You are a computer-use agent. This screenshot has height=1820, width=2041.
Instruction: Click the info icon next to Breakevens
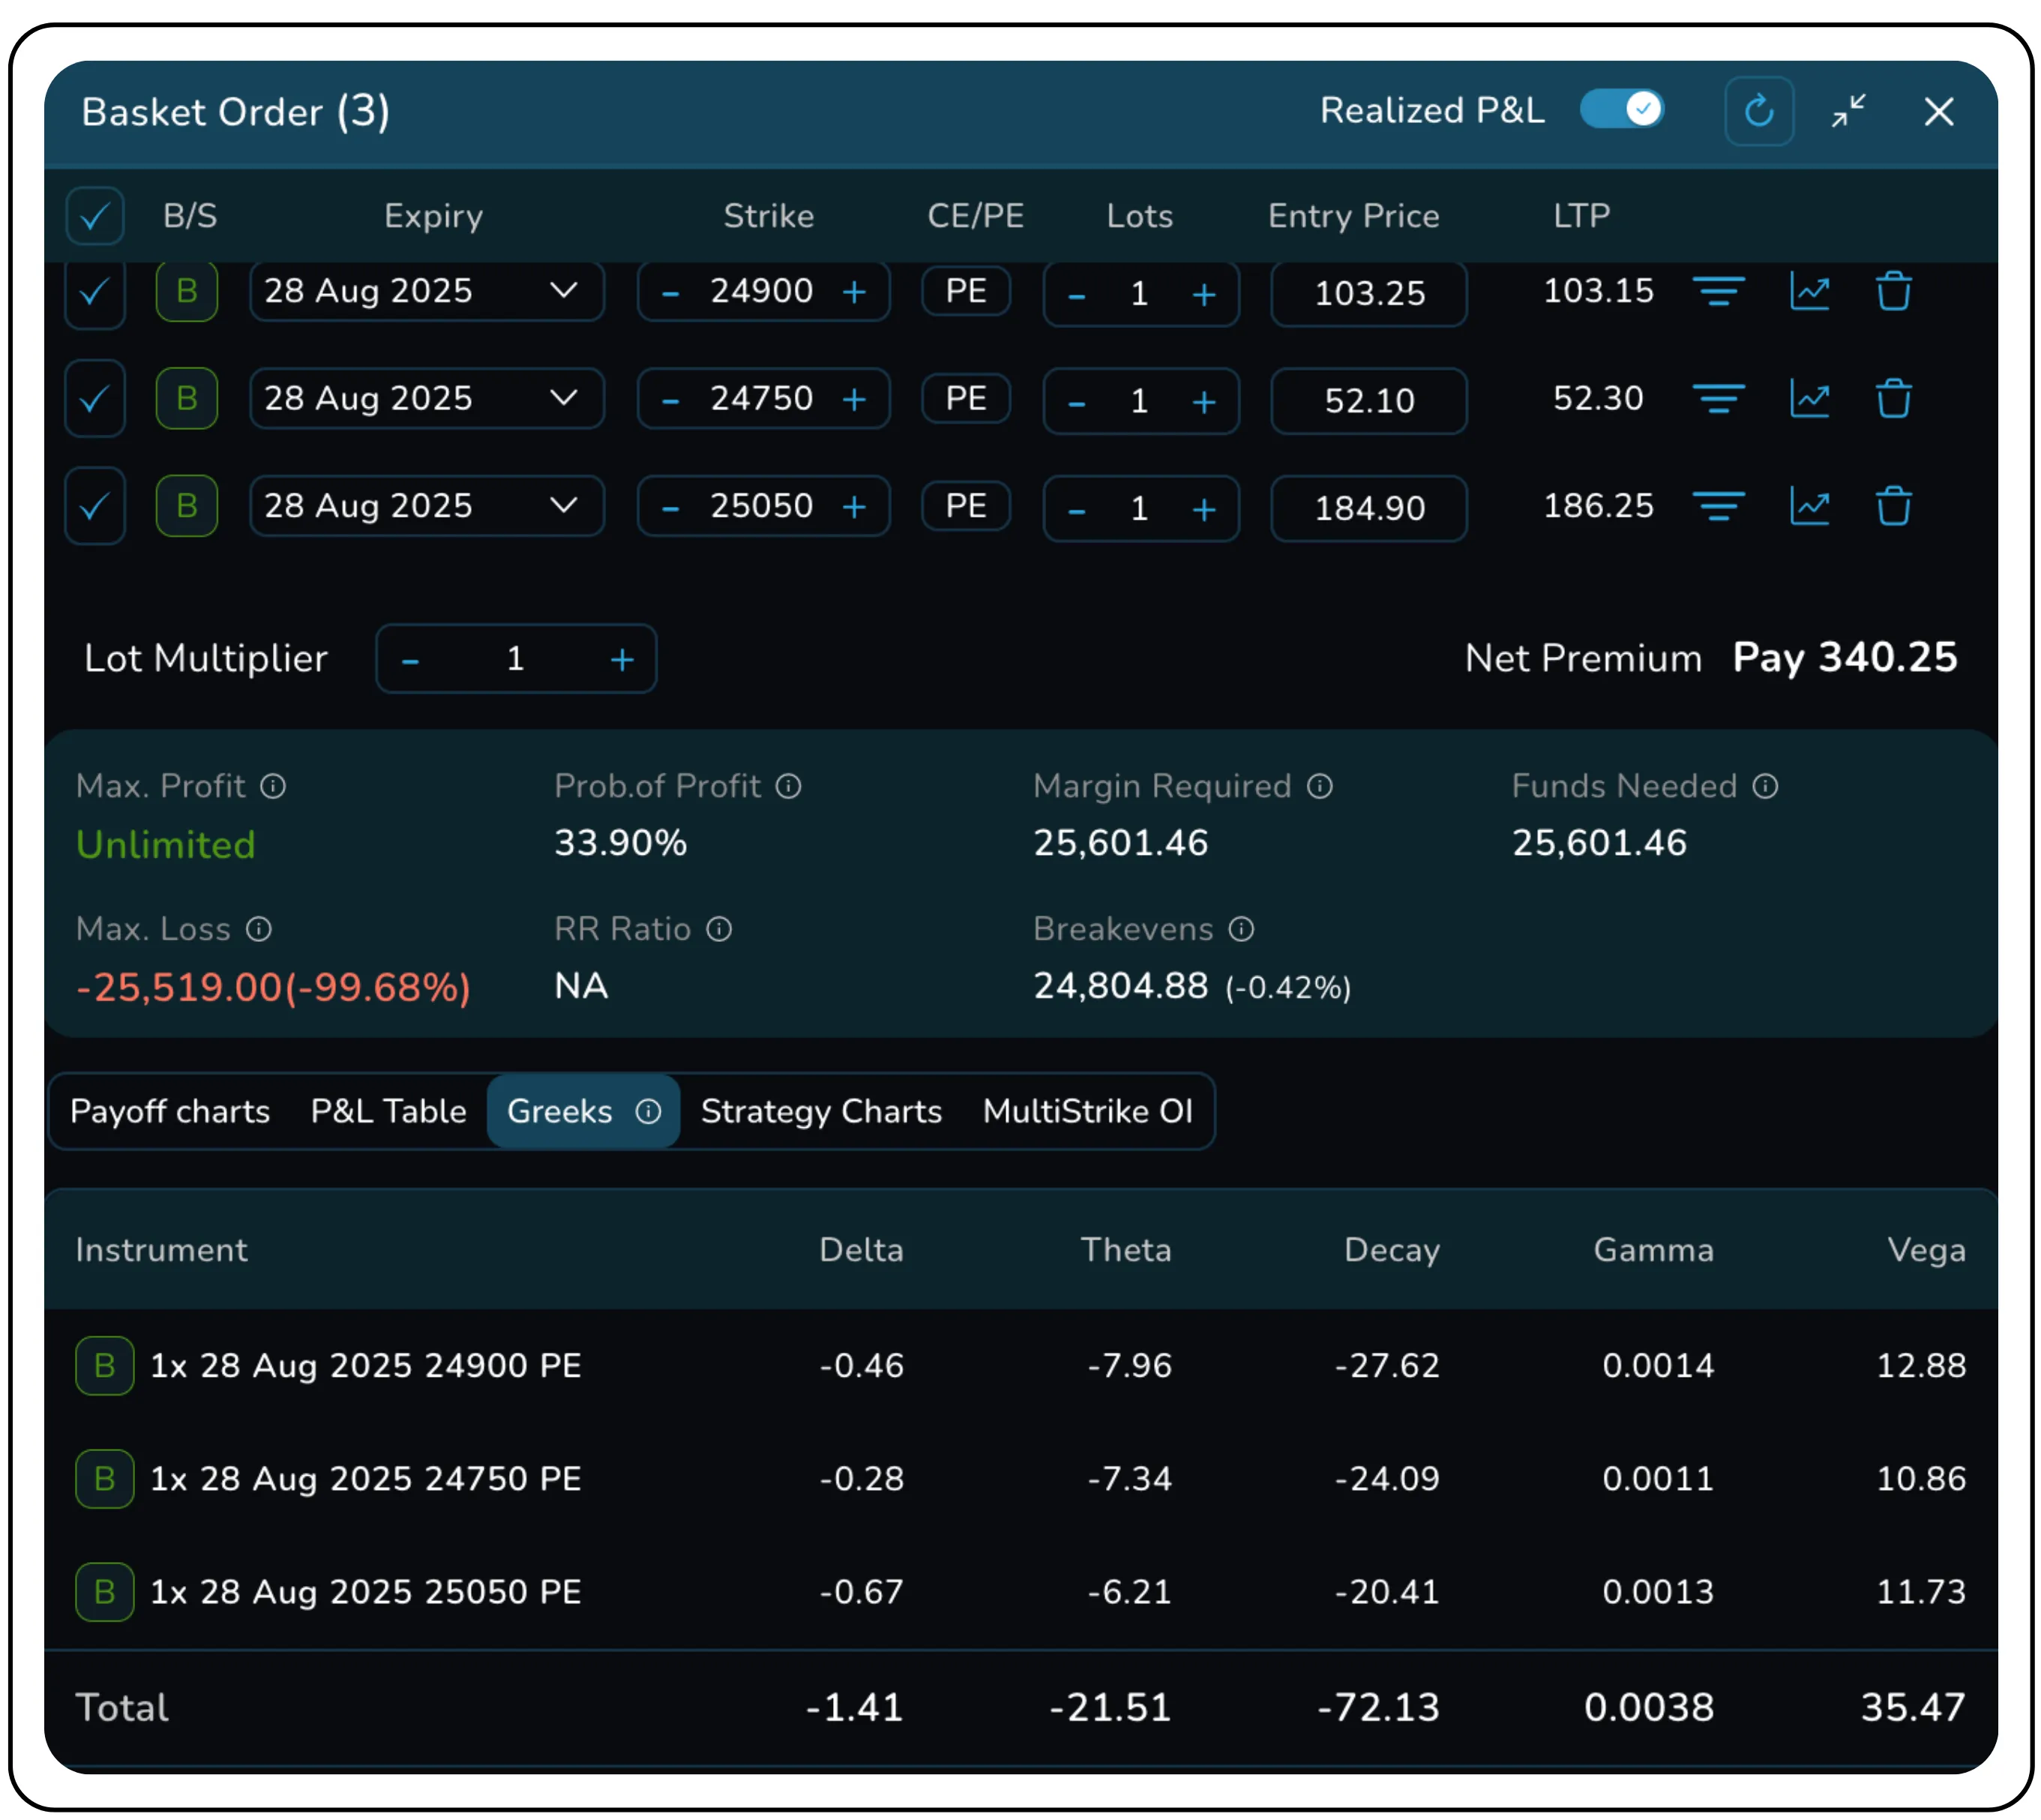[x=1241, y=930]
